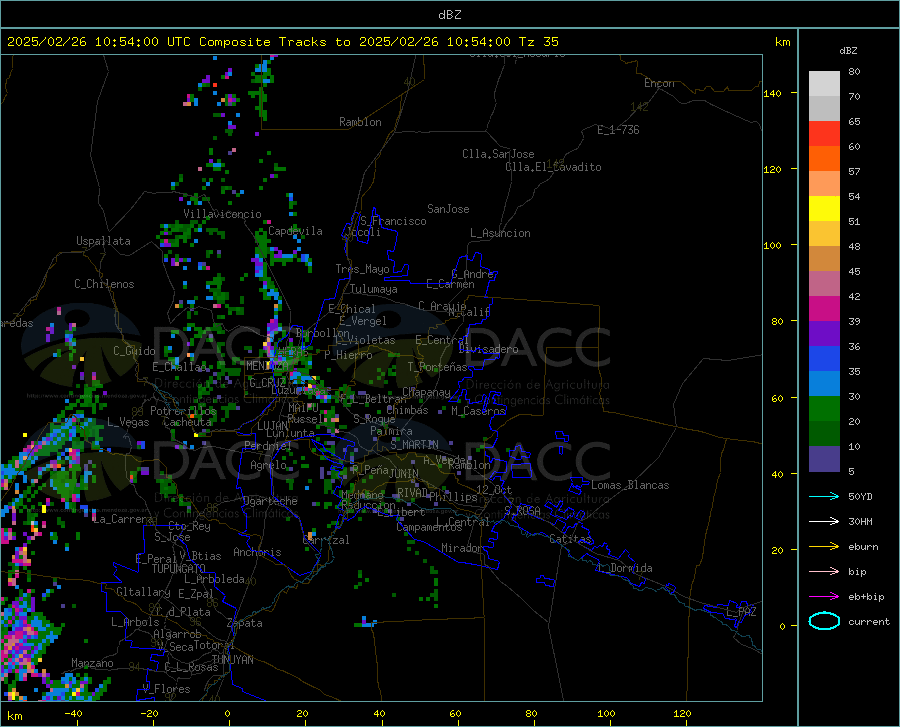The height and width of the screenshot is (727, 900).
Task: Click the '50YD' legend label
Action: pos(860,496)
